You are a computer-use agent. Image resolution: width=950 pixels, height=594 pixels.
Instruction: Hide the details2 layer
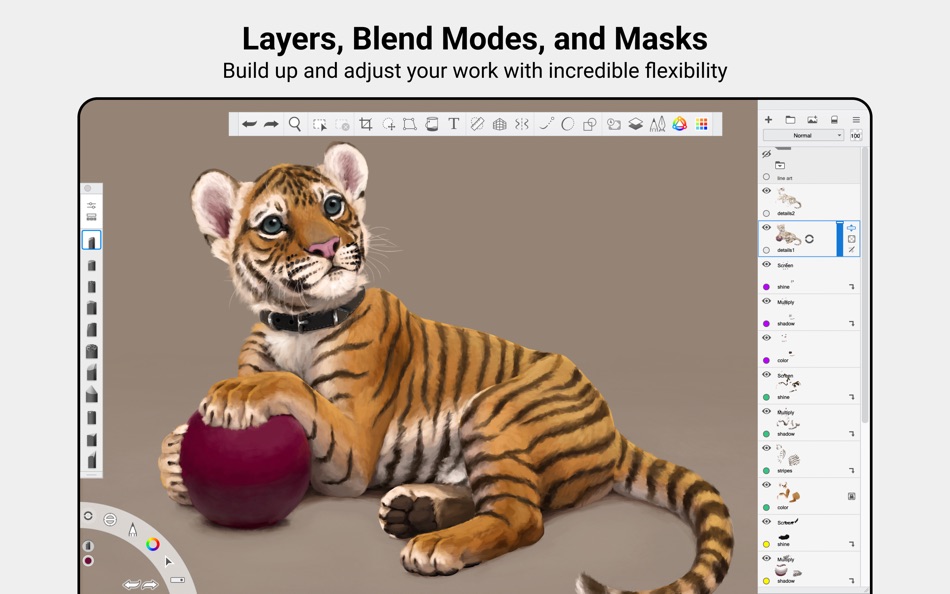point(766,191)
